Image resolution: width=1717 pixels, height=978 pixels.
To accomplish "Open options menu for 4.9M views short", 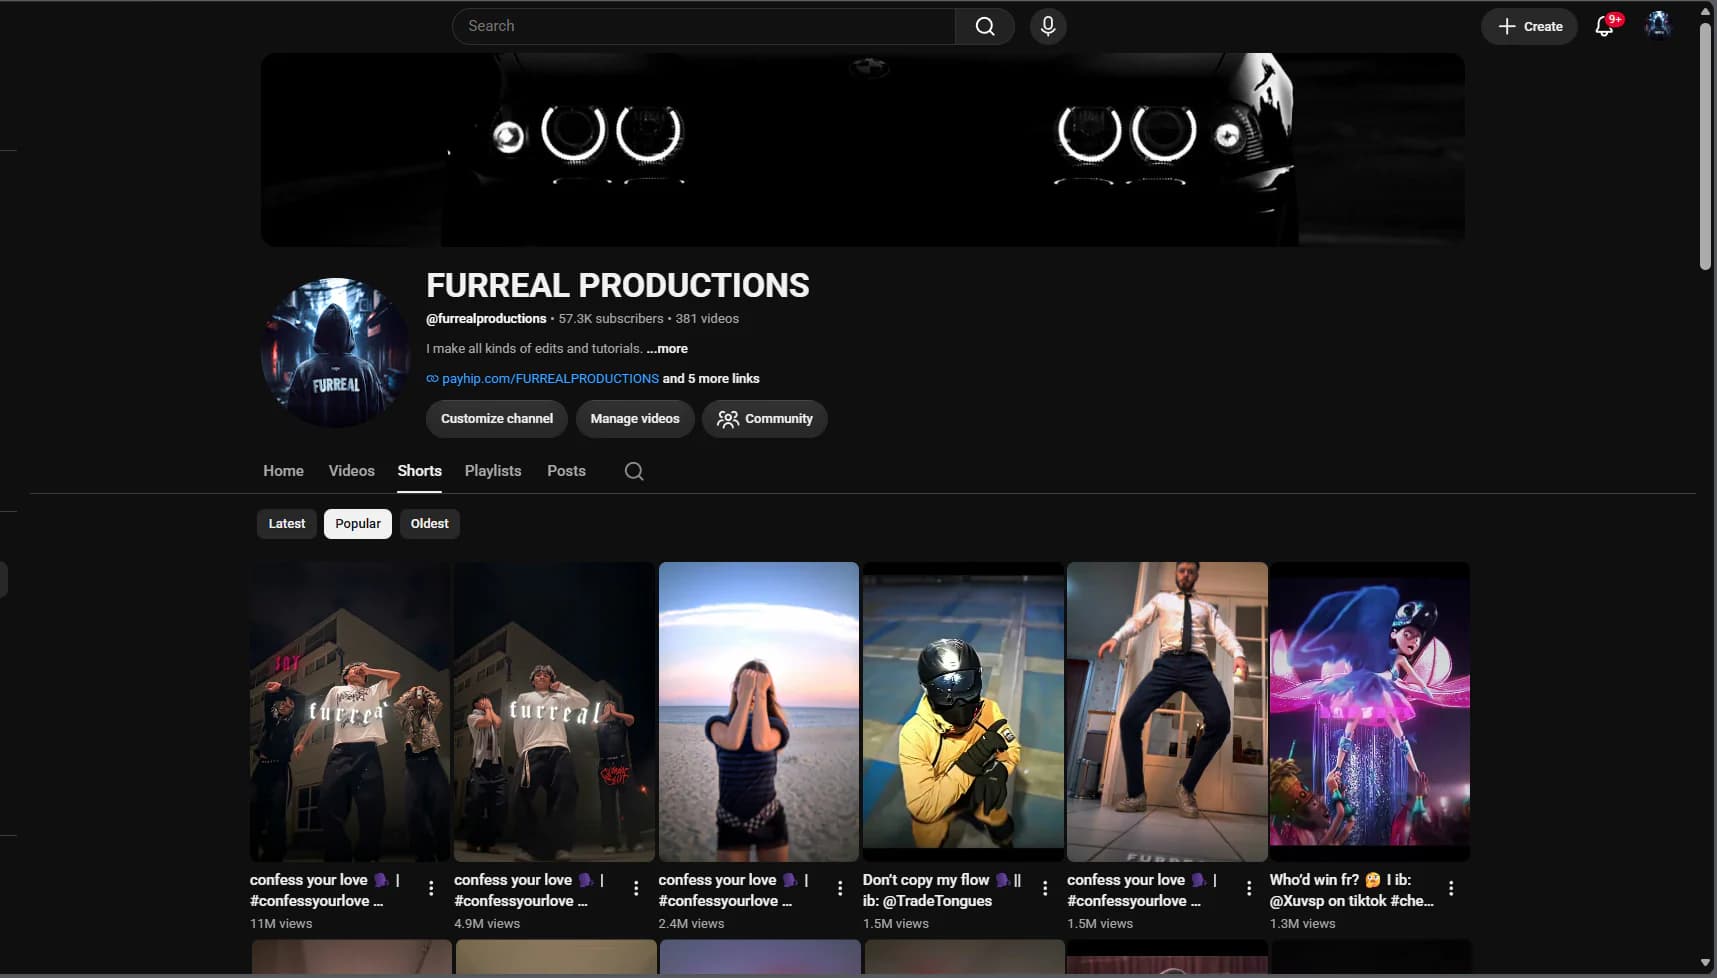I will click(x=636, y=888).
